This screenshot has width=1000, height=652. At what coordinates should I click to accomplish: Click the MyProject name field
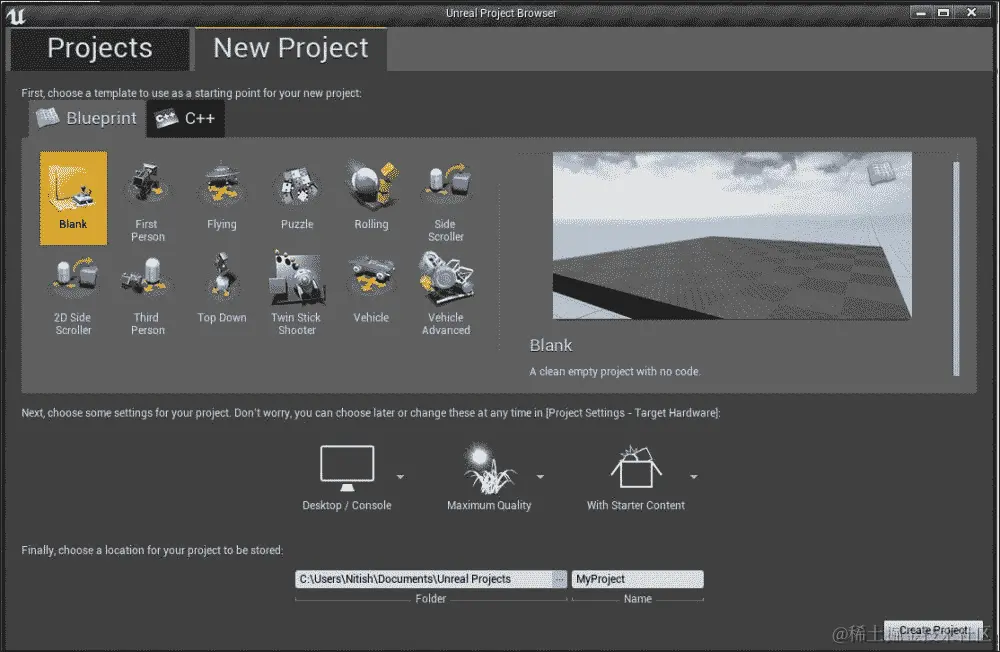pos(638,579)
